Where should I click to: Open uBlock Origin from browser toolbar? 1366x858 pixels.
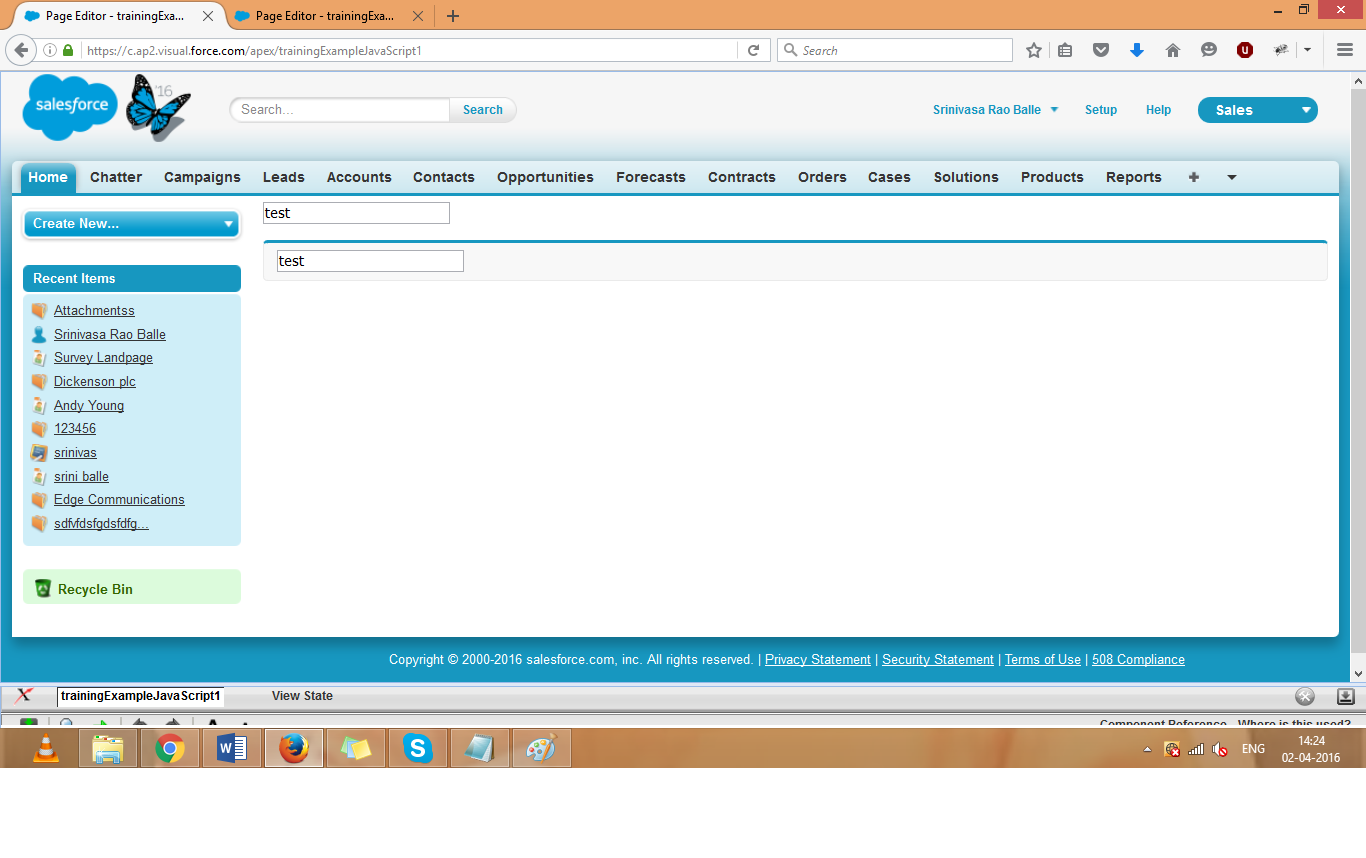click(1244, 49)
